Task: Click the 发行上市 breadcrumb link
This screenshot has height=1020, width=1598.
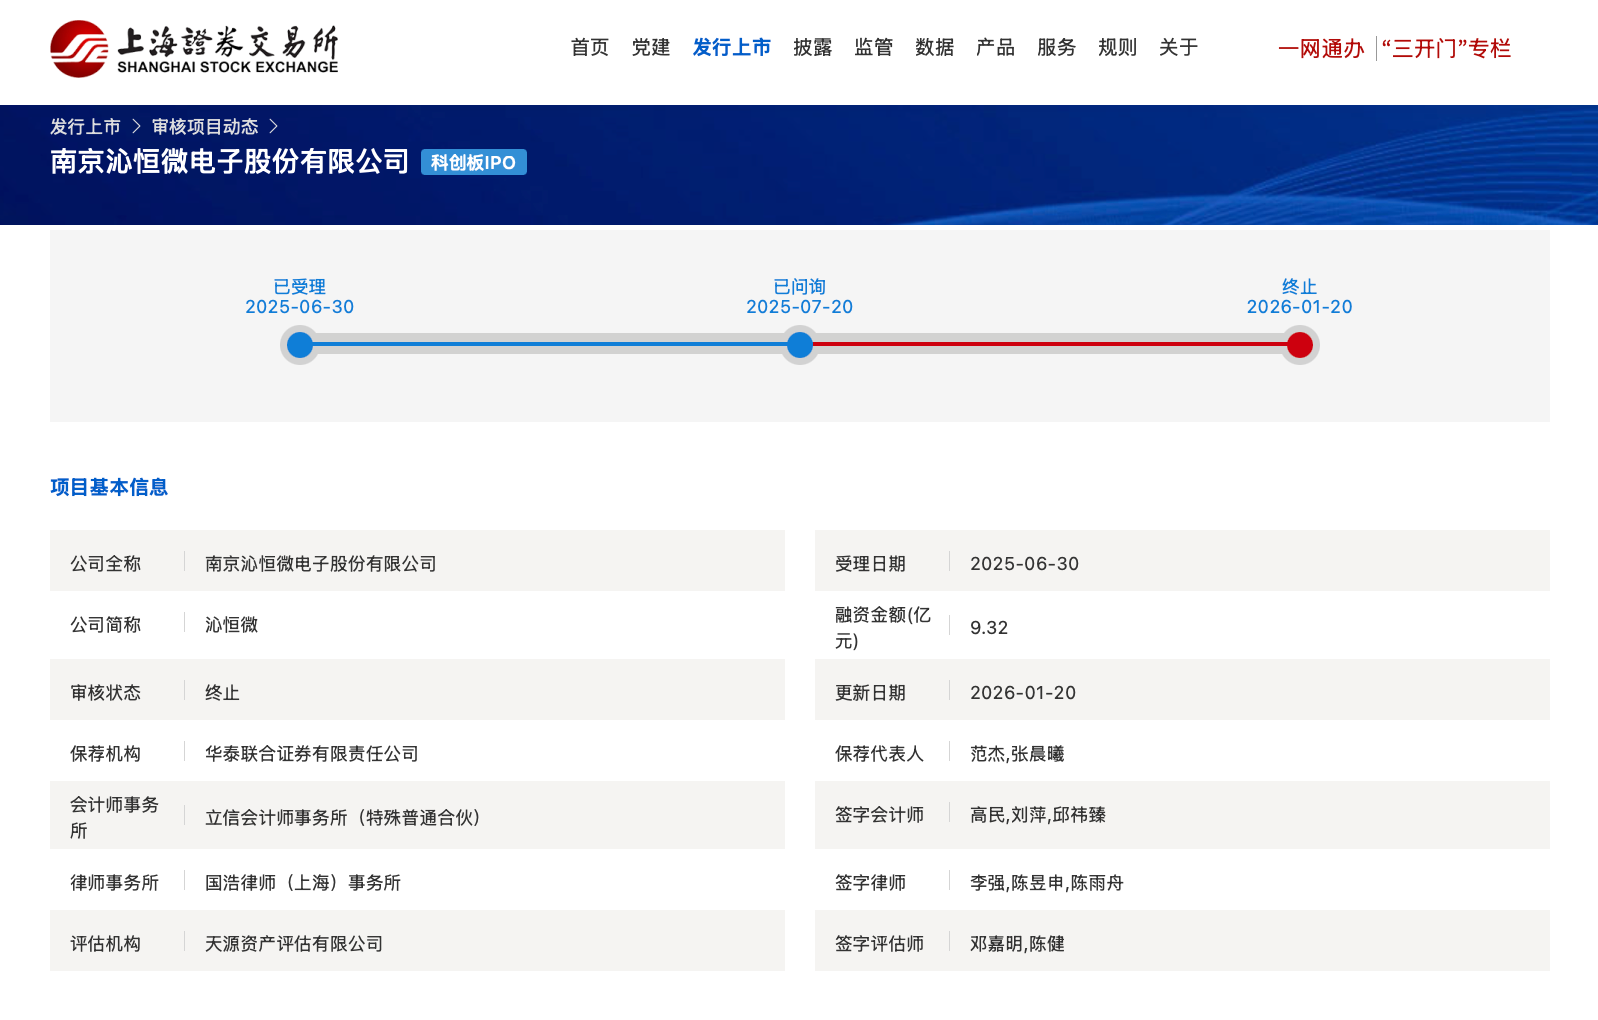Action: point(85,127)
